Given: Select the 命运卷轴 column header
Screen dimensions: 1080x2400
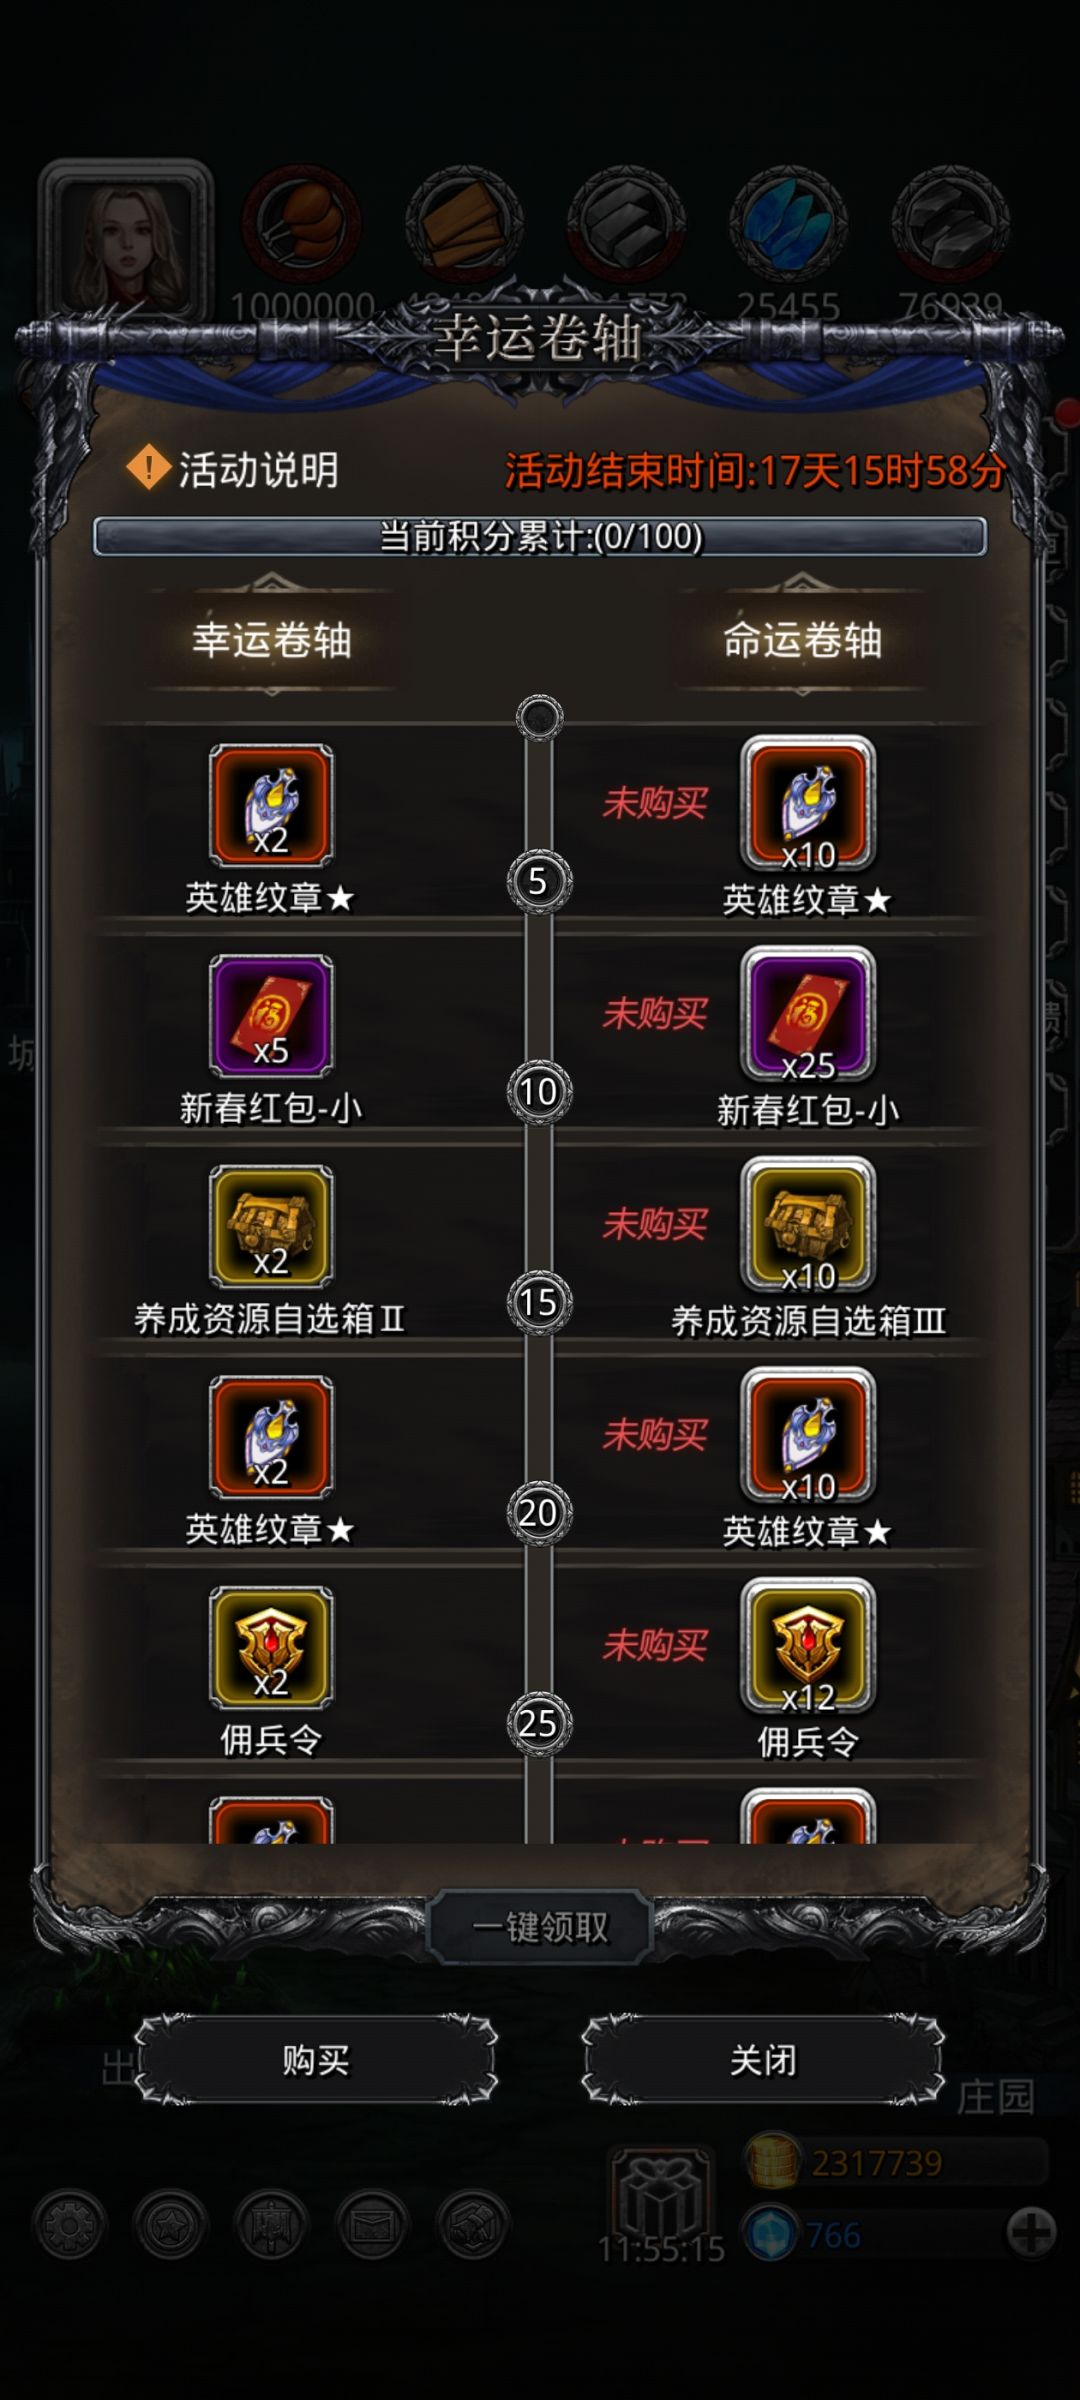Looking at the screenshot, I should 803,640.
